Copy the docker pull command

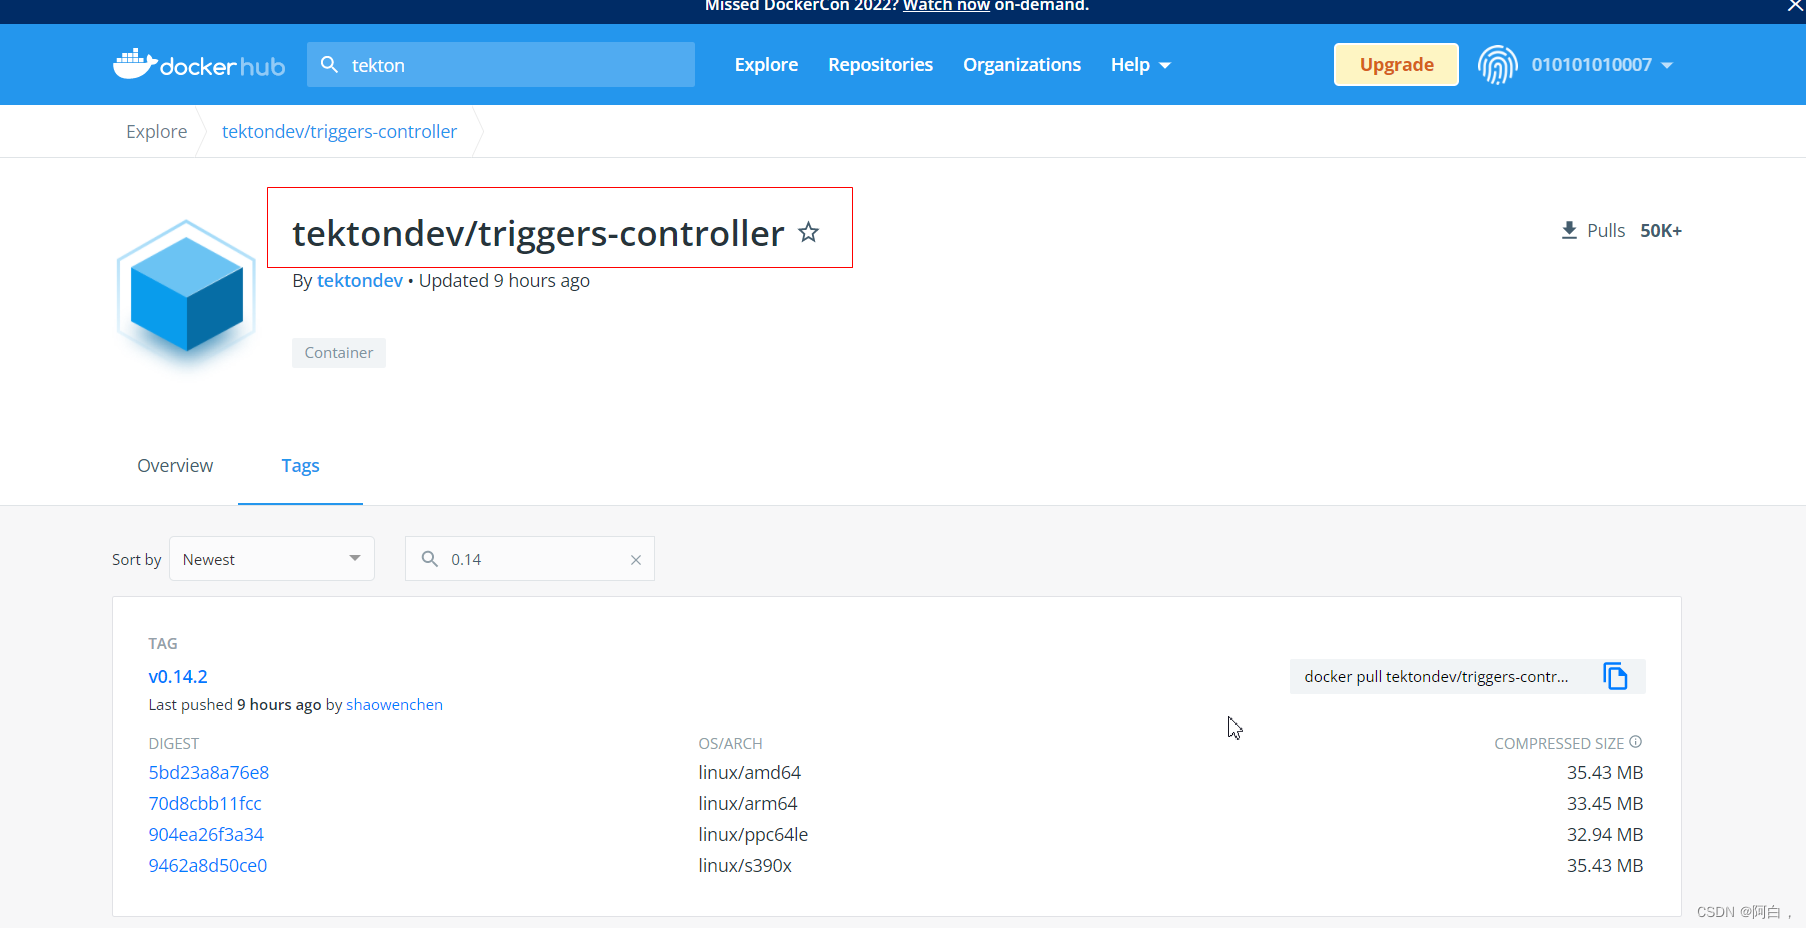1615,677
